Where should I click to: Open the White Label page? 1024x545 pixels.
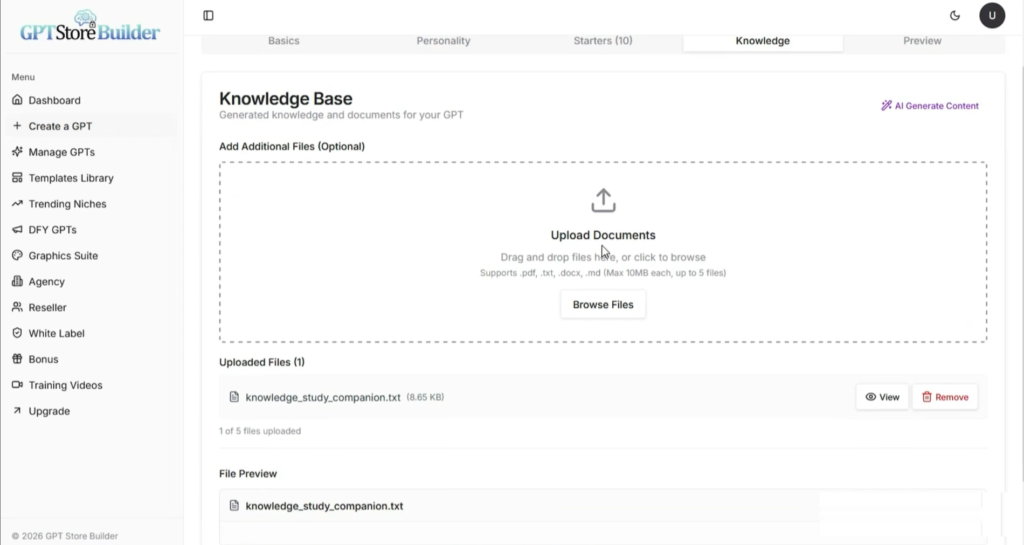point(56,333)
